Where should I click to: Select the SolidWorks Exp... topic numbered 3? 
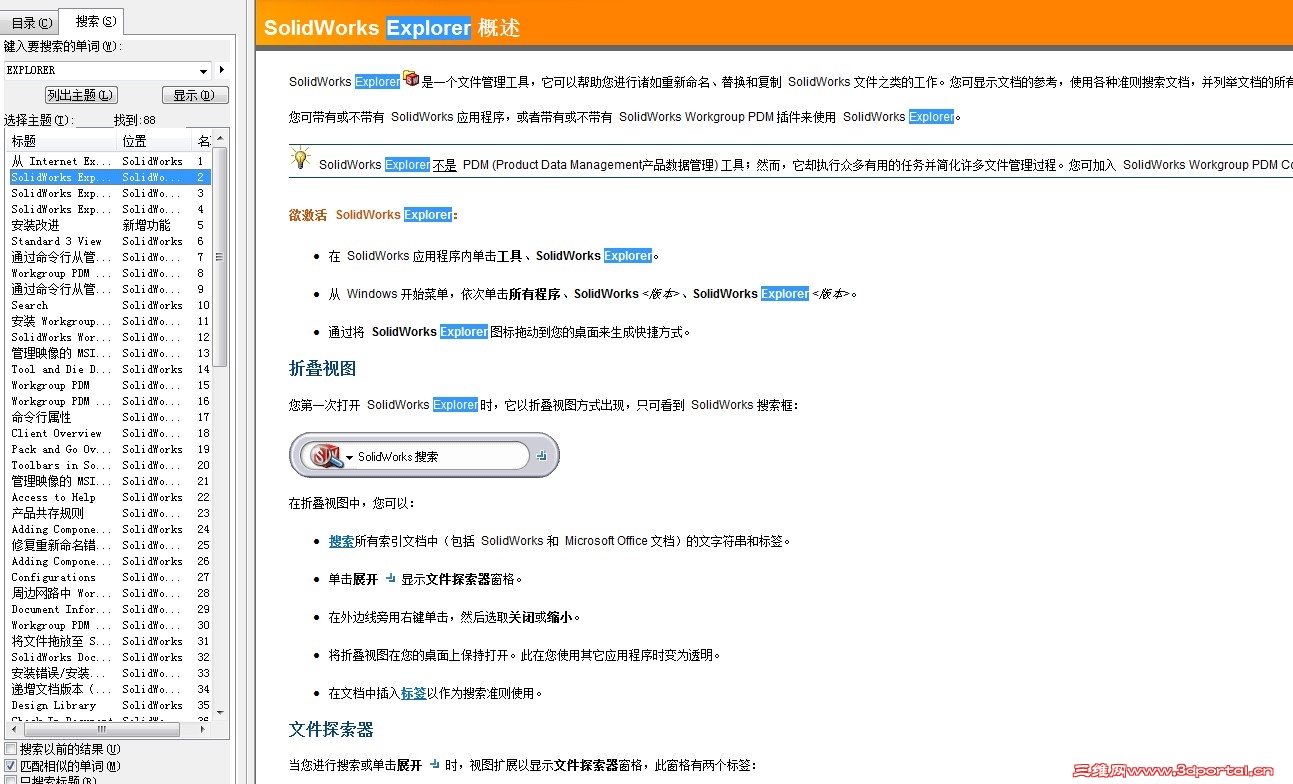(x=110, y=193)
